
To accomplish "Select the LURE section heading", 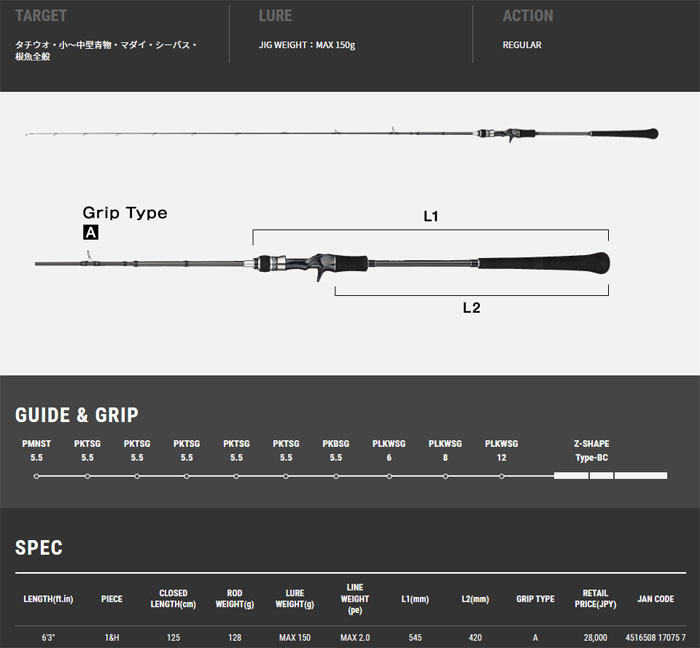I will (275, 16).
